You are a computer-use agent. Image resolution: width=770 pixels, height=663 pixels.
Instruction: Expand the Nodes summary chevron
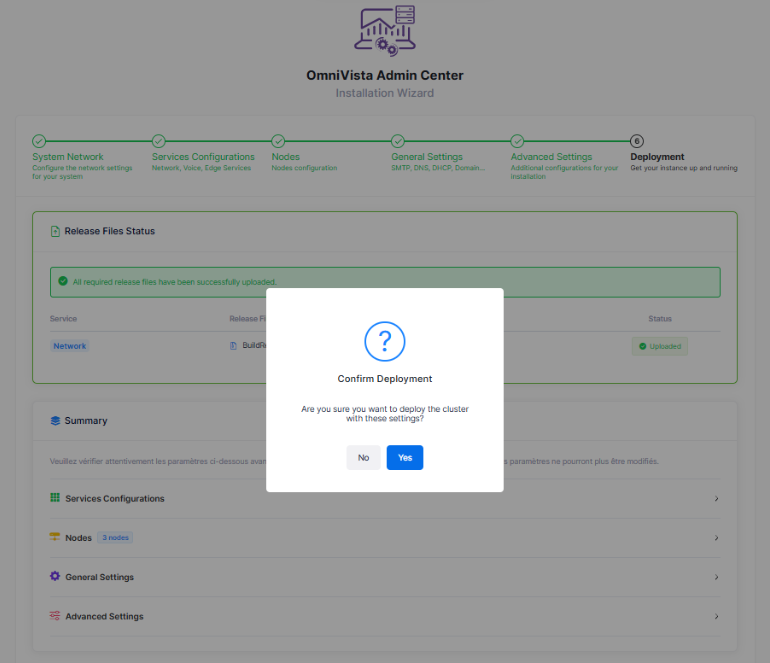[x=716, y=538]
